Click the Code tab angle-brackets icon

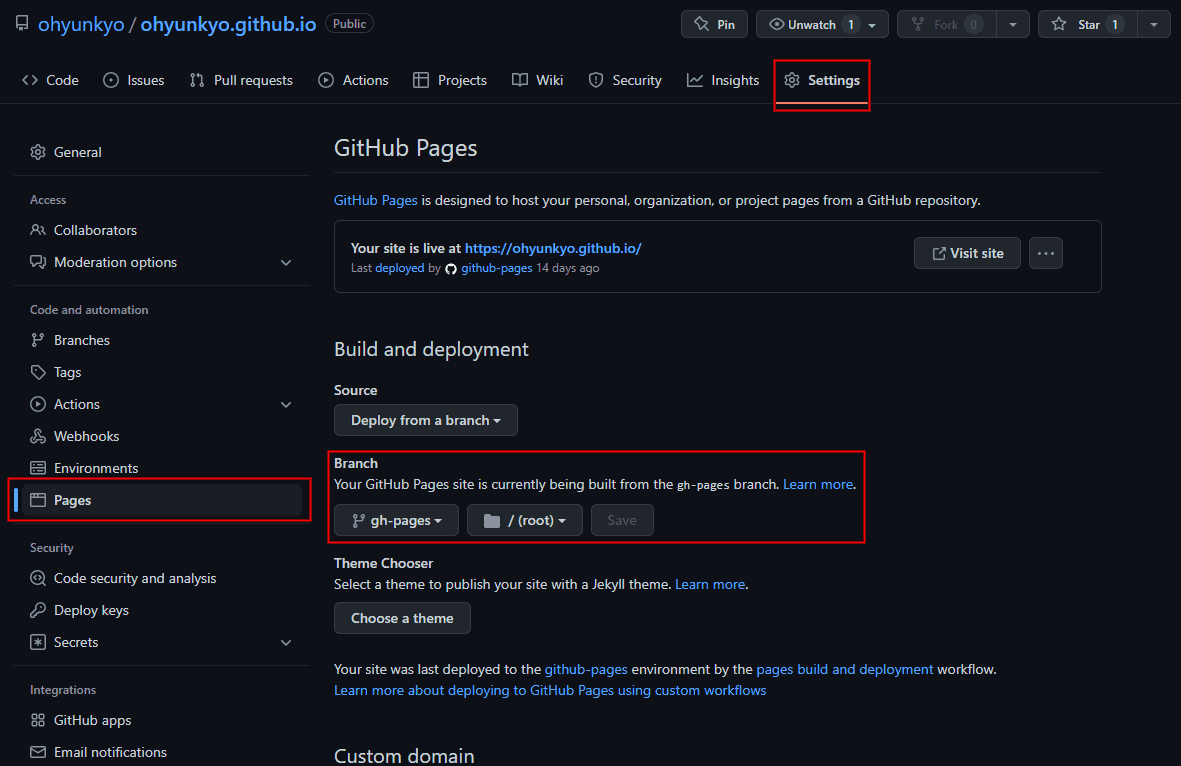tap(30, 80)
